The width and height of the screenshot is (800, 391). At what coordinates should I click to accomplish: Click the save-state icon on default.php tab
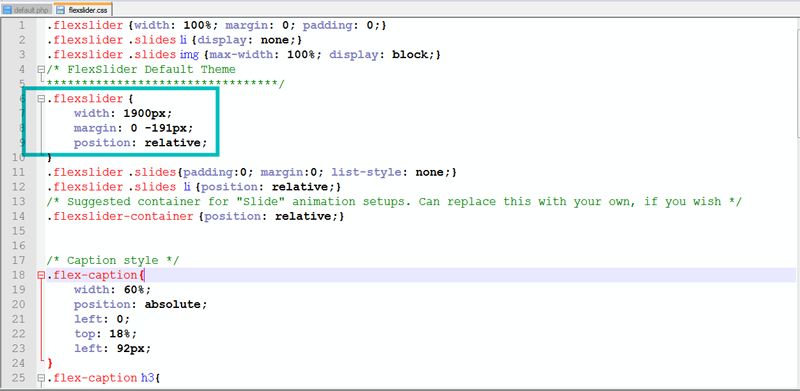[x=7, y=10]
